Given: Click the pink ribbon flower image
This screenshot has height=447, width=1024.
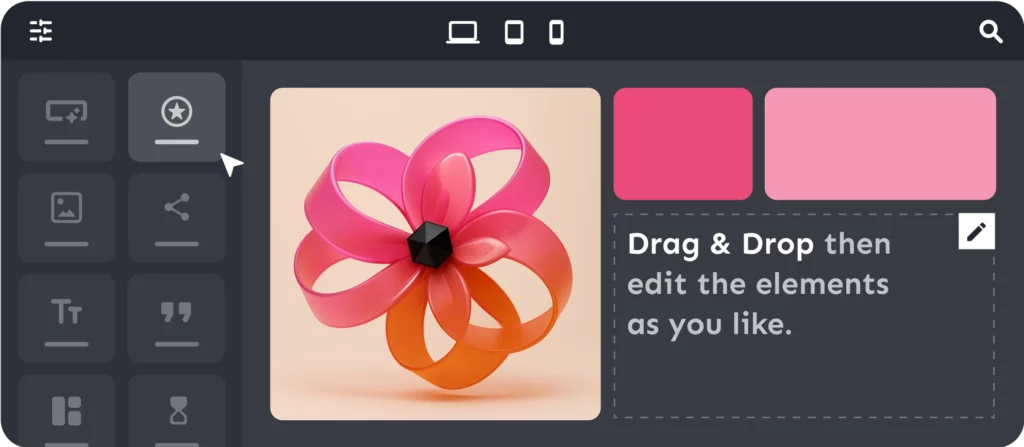Looking at the screenshot, I should click(435, 254).
